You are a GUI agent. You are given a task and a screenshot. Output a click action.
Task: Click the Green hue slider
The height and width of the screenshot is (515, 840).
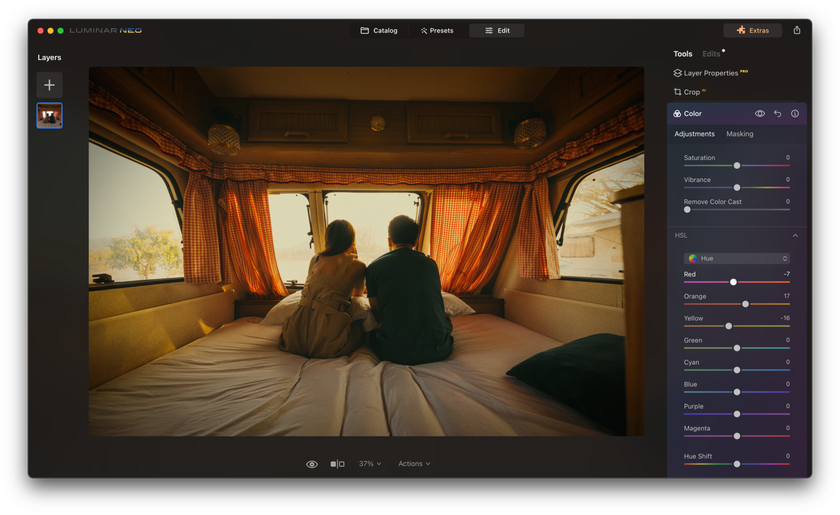coord(737,348)
